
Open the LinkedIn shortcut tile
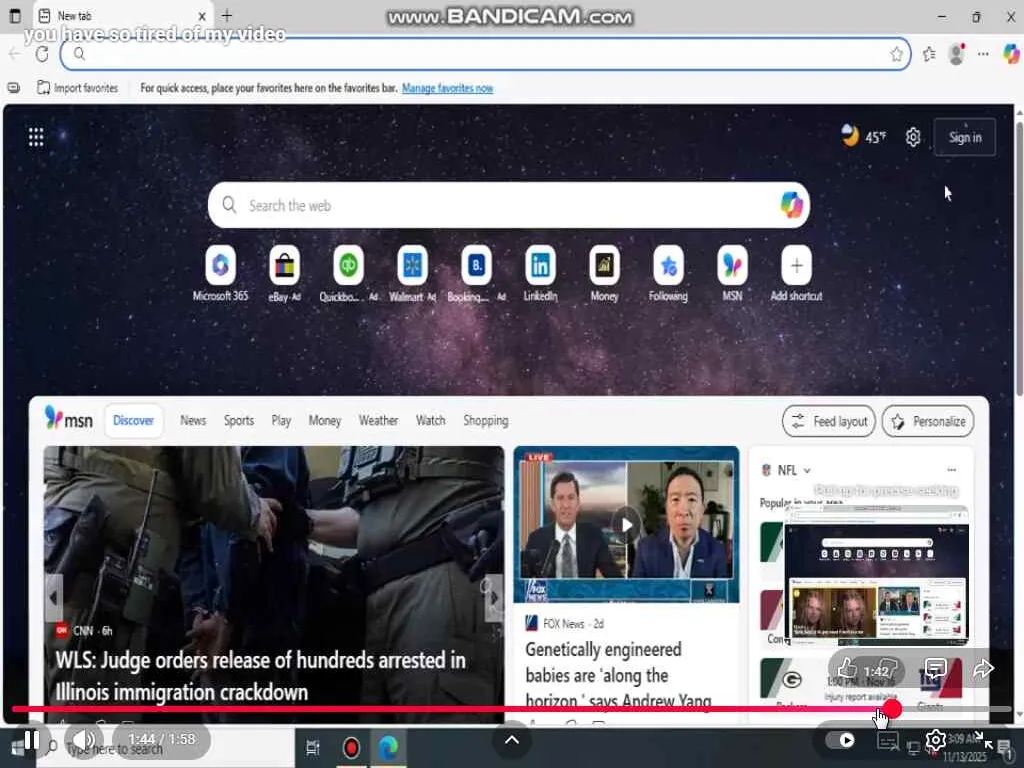pyautogui.click(x=540, y=266)
